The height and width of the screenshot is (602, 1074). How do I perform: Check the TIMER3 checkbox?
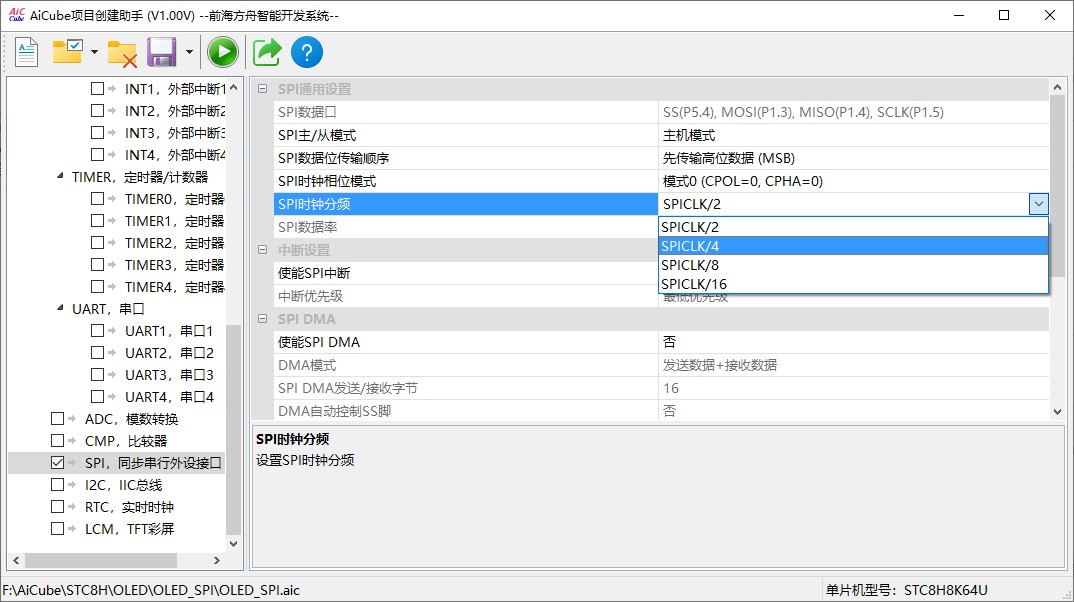click(97, 264)
